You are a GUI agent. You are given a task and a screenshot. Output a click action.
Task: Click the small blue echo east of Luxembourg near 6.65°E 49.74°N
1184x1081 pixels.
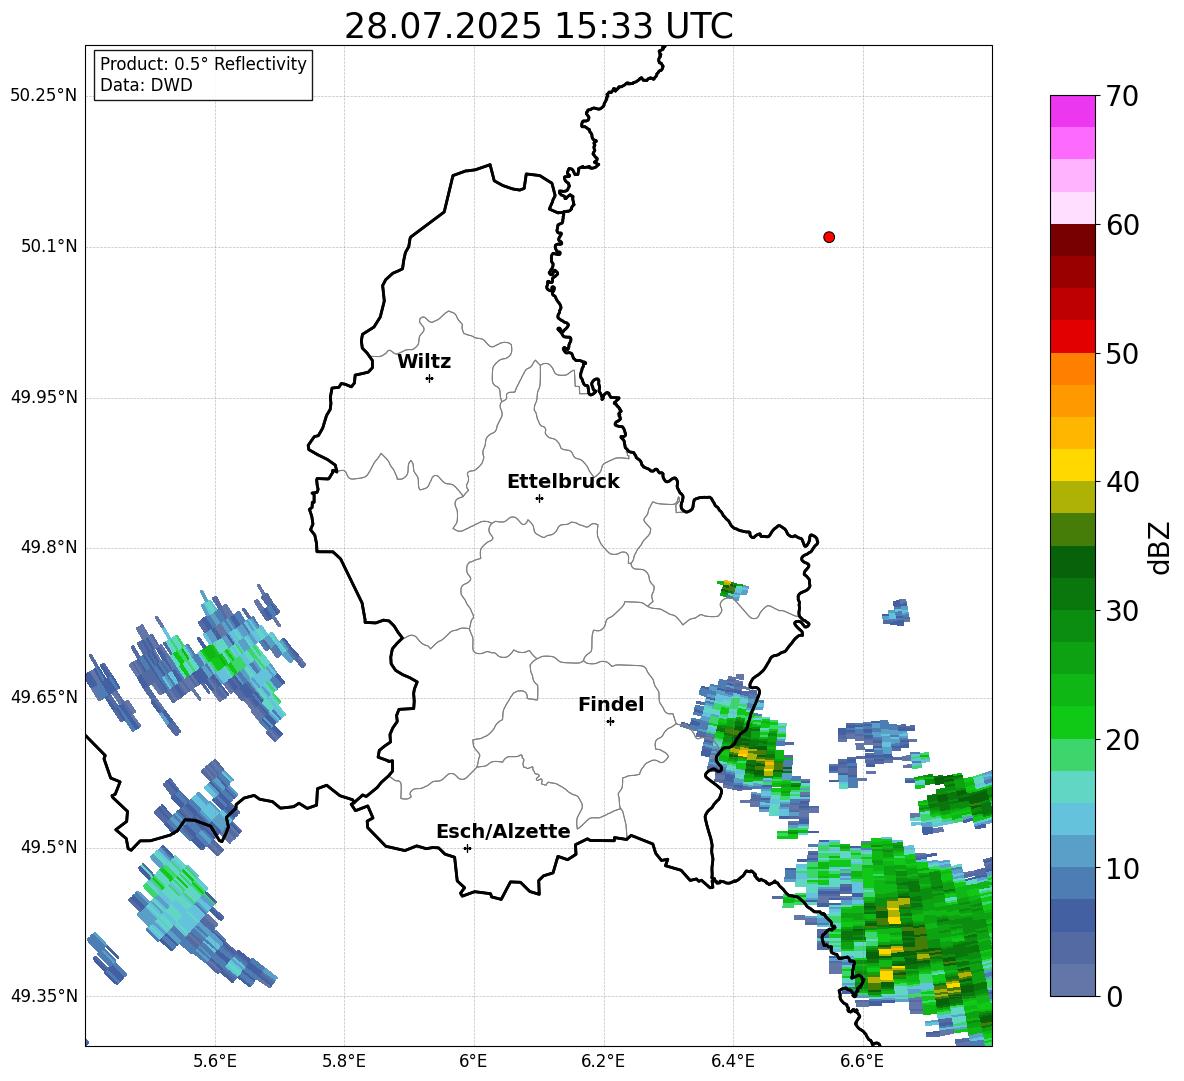[x=896, y=612]
